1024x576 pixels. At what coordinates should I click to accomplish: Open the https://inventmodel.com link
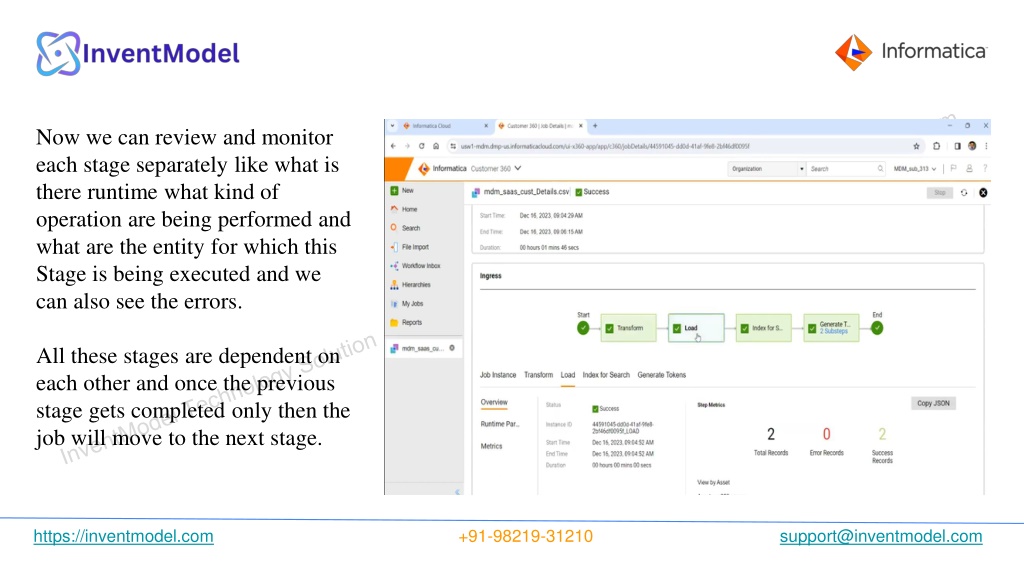coord(123,536)
